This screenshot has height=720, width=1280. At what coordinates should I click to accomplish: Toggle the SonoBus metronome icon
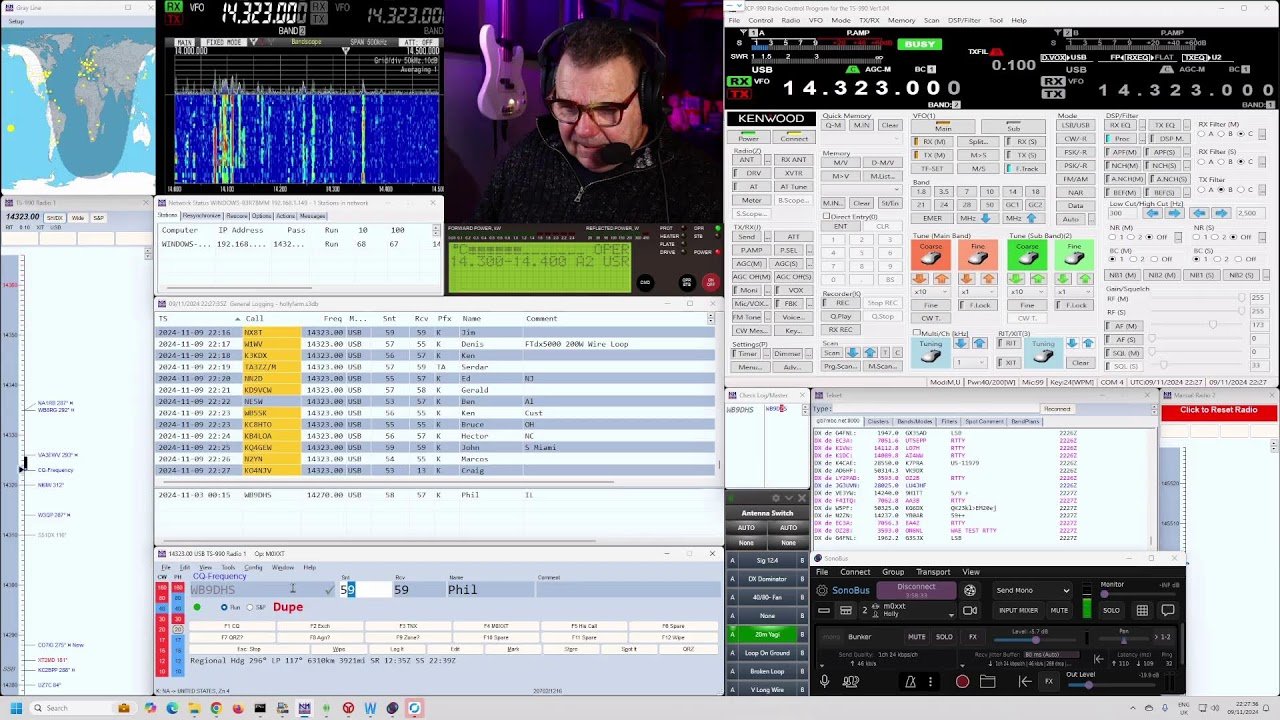click(x=910, y=681)
